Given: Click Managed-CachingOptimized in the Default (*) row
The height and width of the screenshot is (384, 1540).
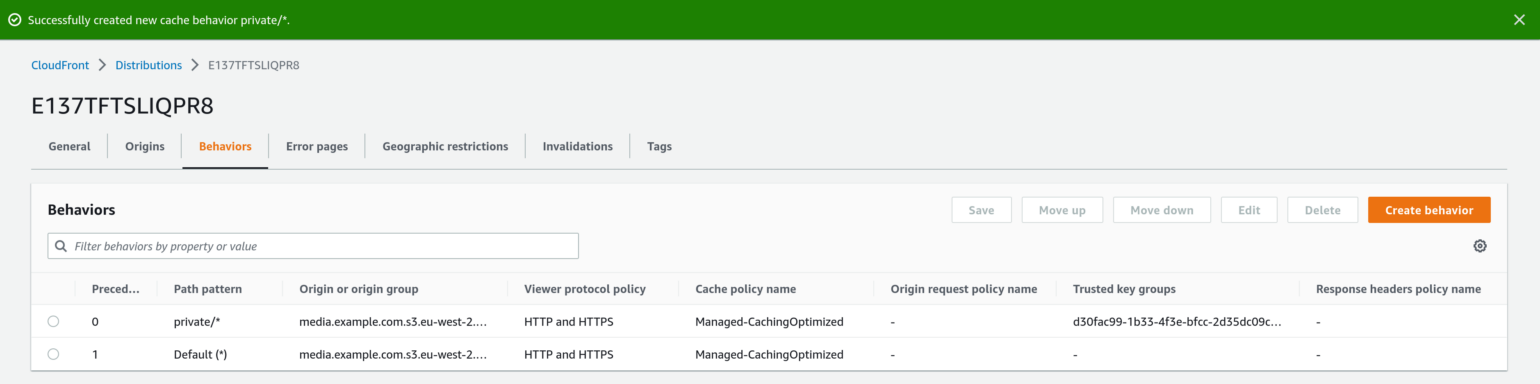Looking at the screenshot, I should click(770, 354).
